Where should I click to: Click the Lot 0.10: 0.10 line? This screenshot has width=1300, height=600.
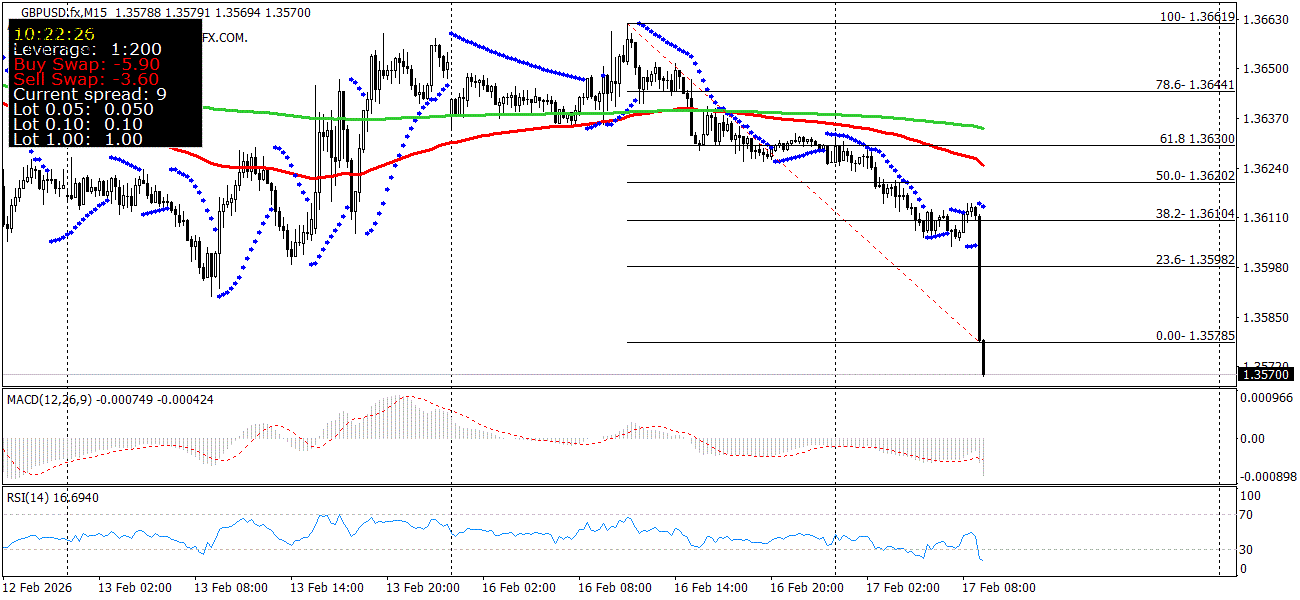coord(78,124)
